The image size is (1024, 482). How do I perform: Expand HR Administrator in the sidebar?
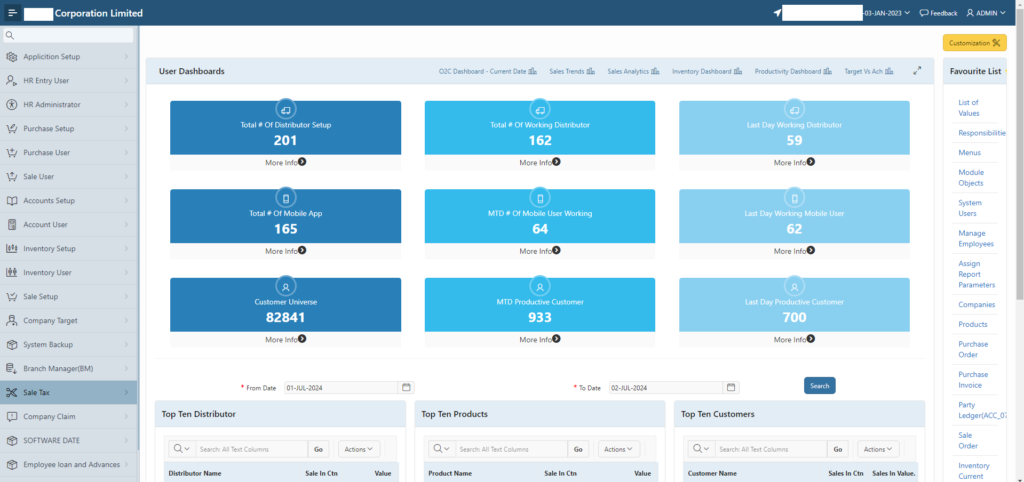pyautogui.click(x=68, y=105)
